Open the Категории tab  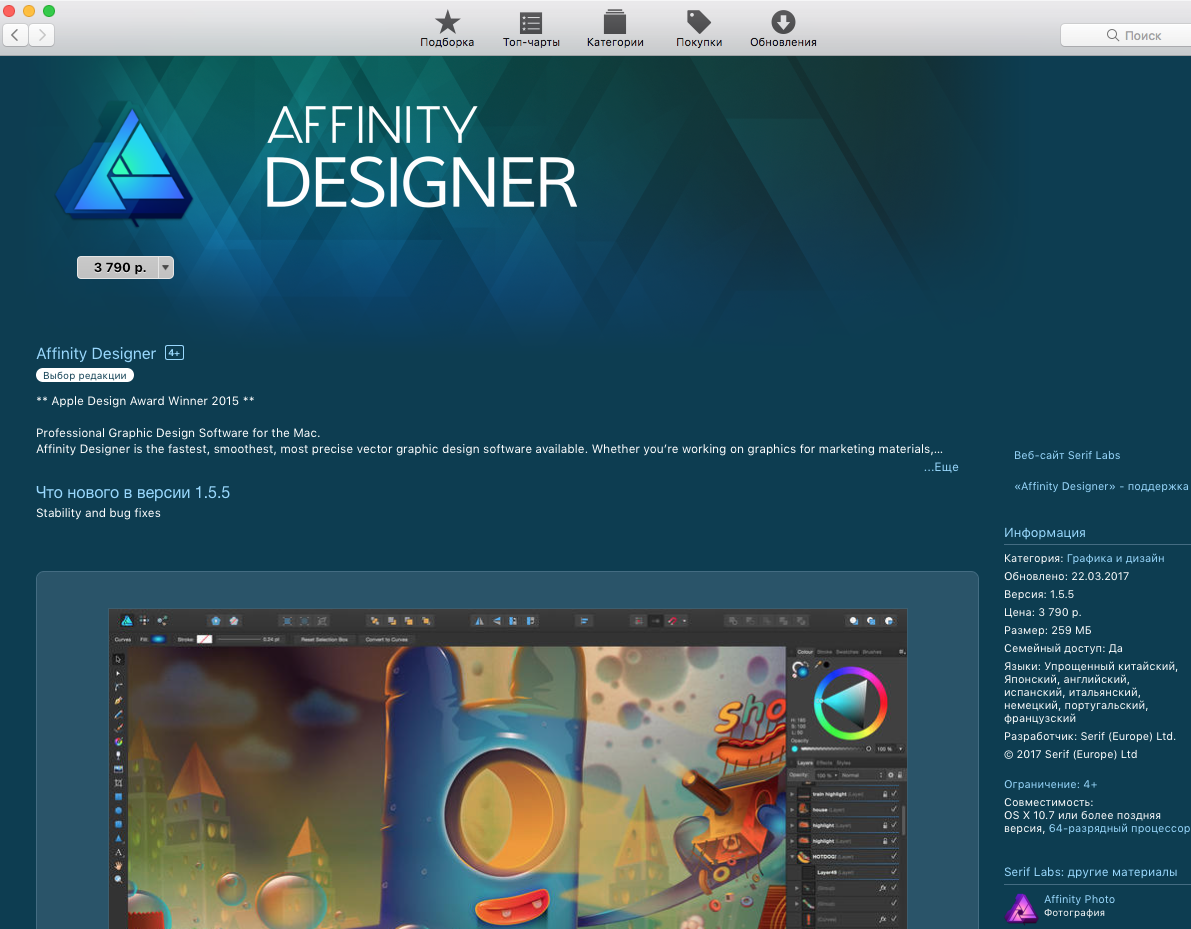coord(615,30)
